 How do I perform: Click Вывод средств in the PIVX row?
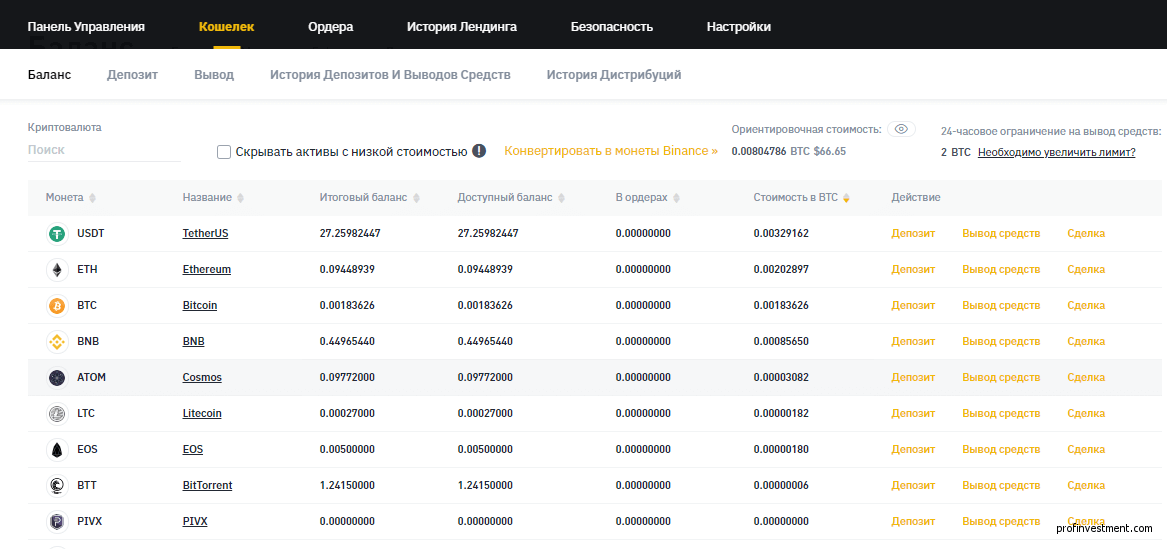tap(1001, 521)
